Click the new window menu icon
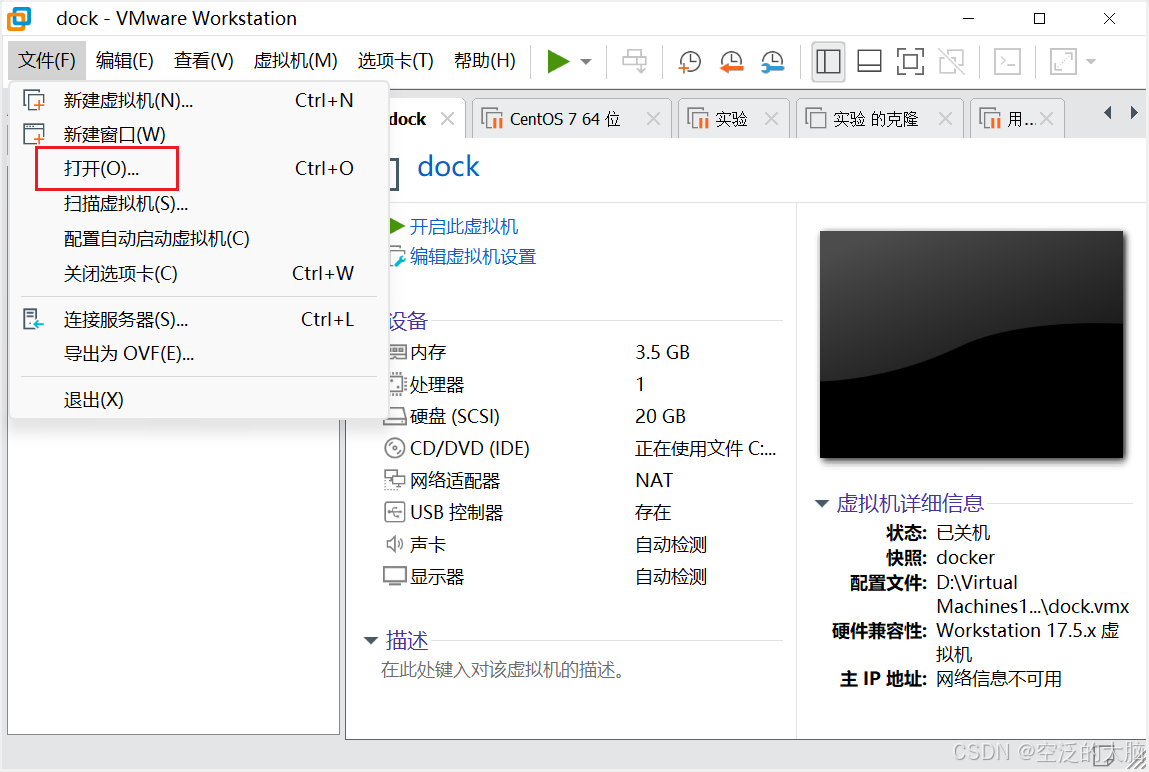Viewport: 1149px width, 772px height. point(34,135)
